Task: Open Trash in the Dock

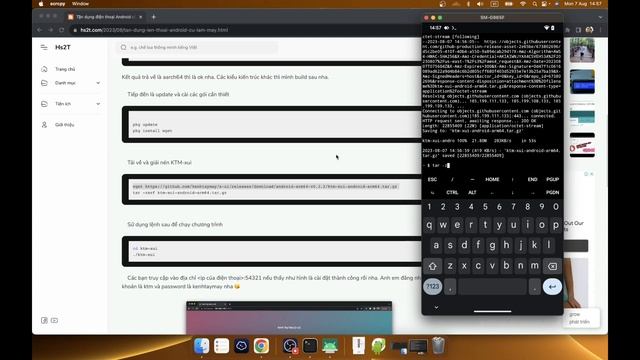Action: click(438, 346)
